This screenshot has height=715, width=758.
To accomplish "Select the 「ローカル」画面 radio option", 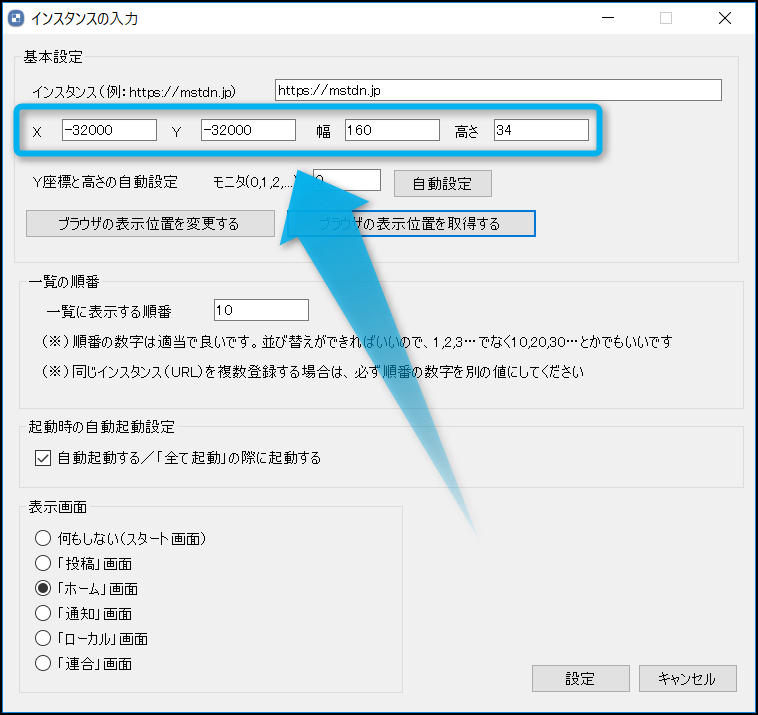I will coord(43,638).
